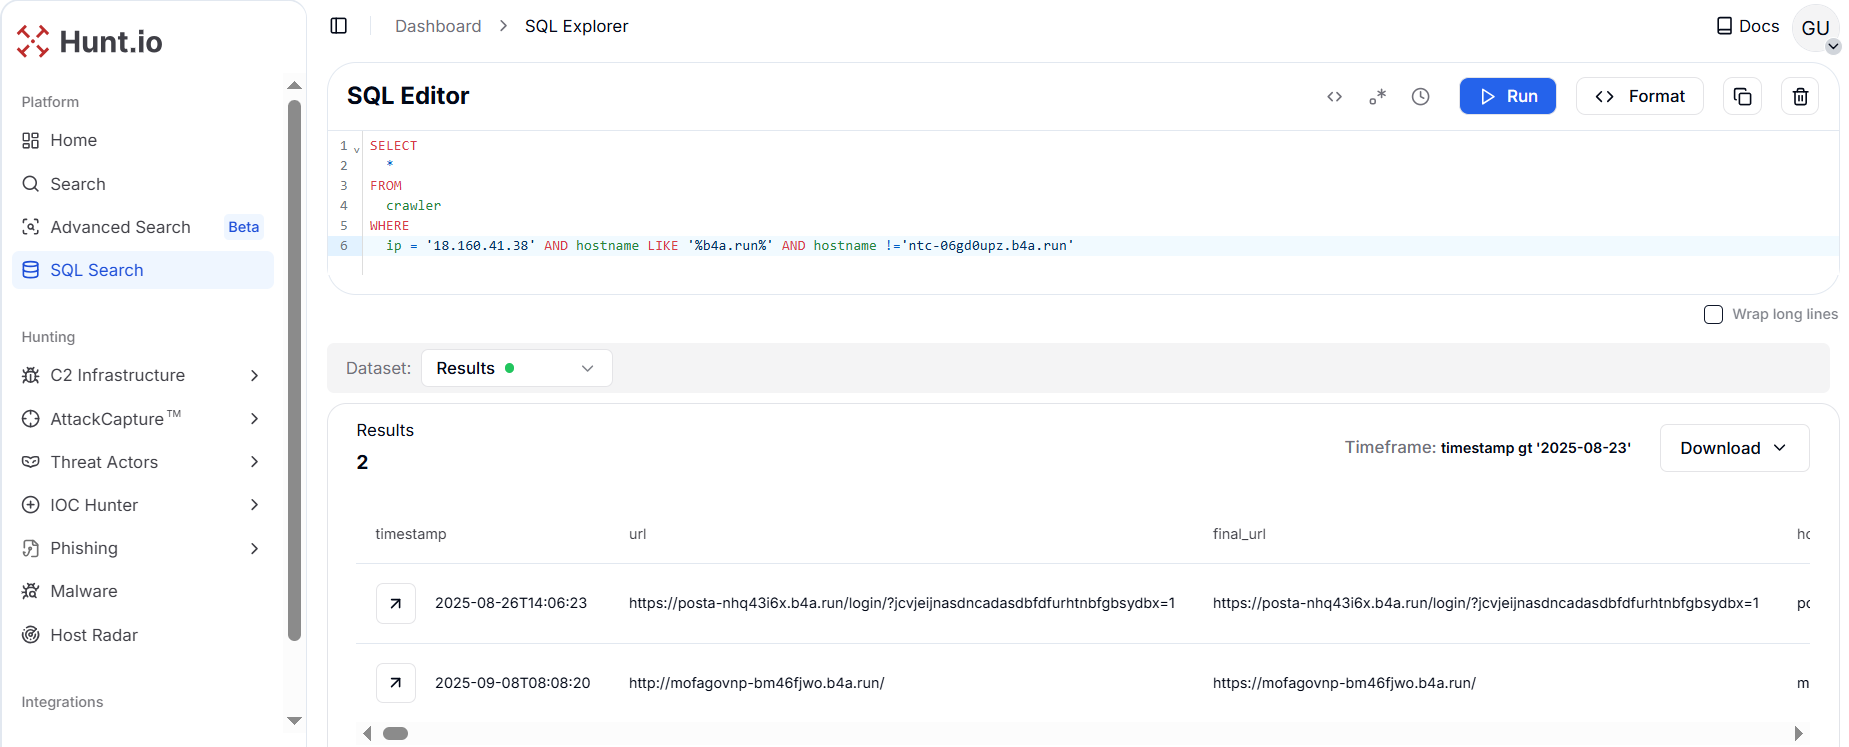The height and width of the screenshot is (747, 1849).
Task: Run the SQL query
Action: tap(1507, 96)
